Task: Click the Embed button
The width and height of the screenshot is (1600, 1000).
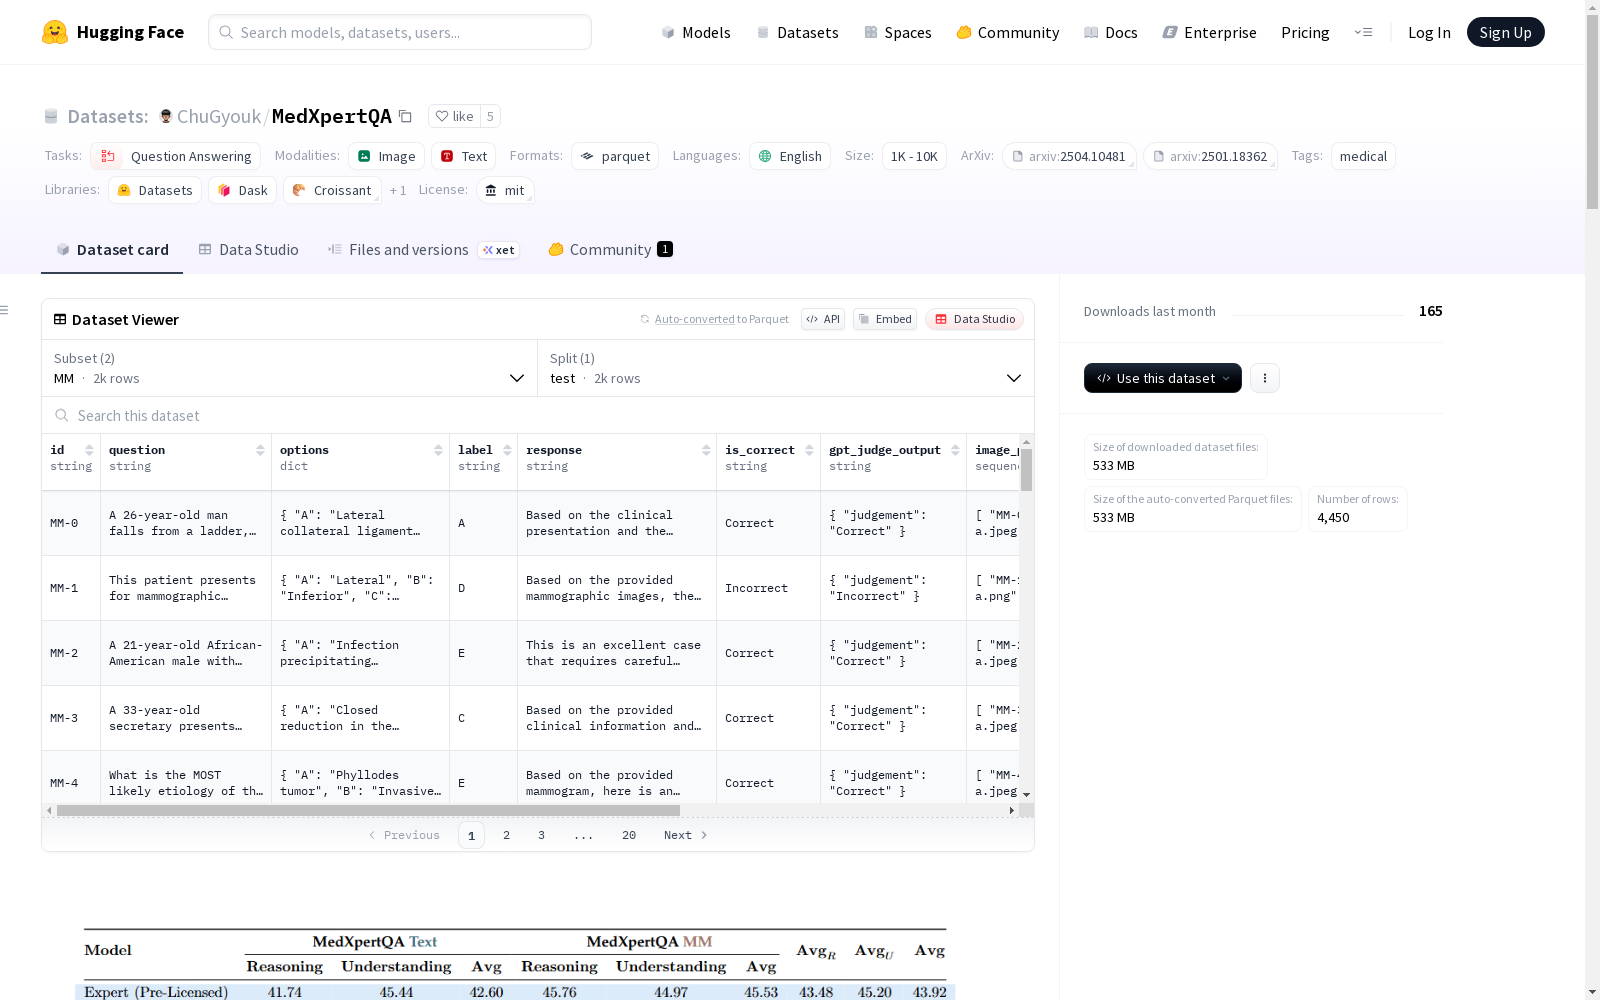Action: tap(885, 319)
